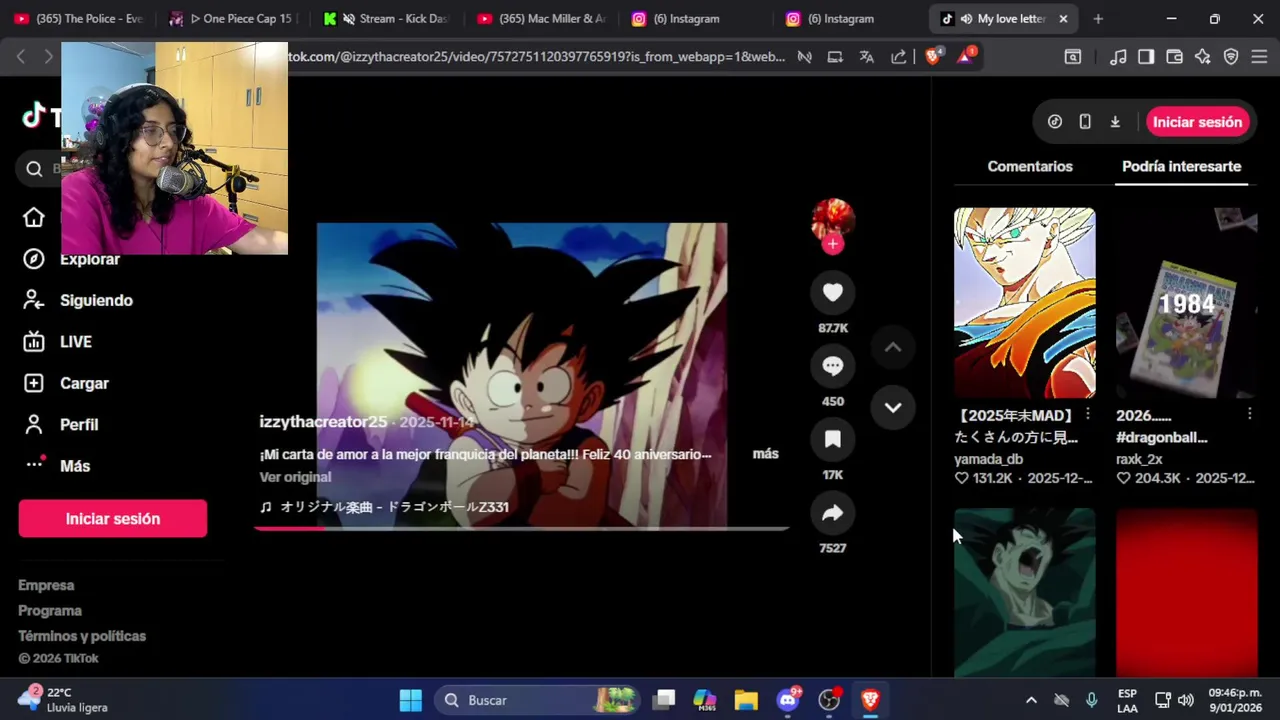Open the TikTok search icon in sidebar

(x=34, y=169)
